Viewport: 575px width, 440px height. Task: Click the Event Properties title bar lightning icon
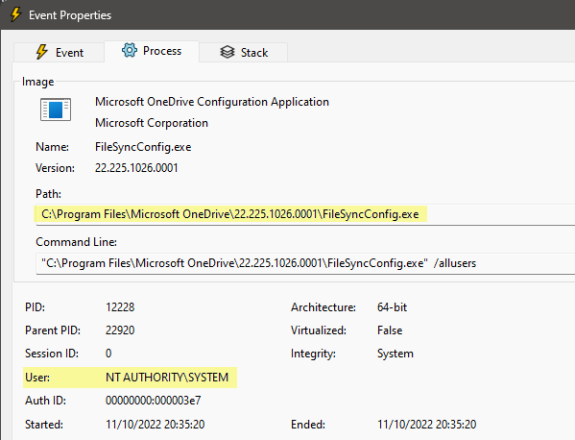15,15
